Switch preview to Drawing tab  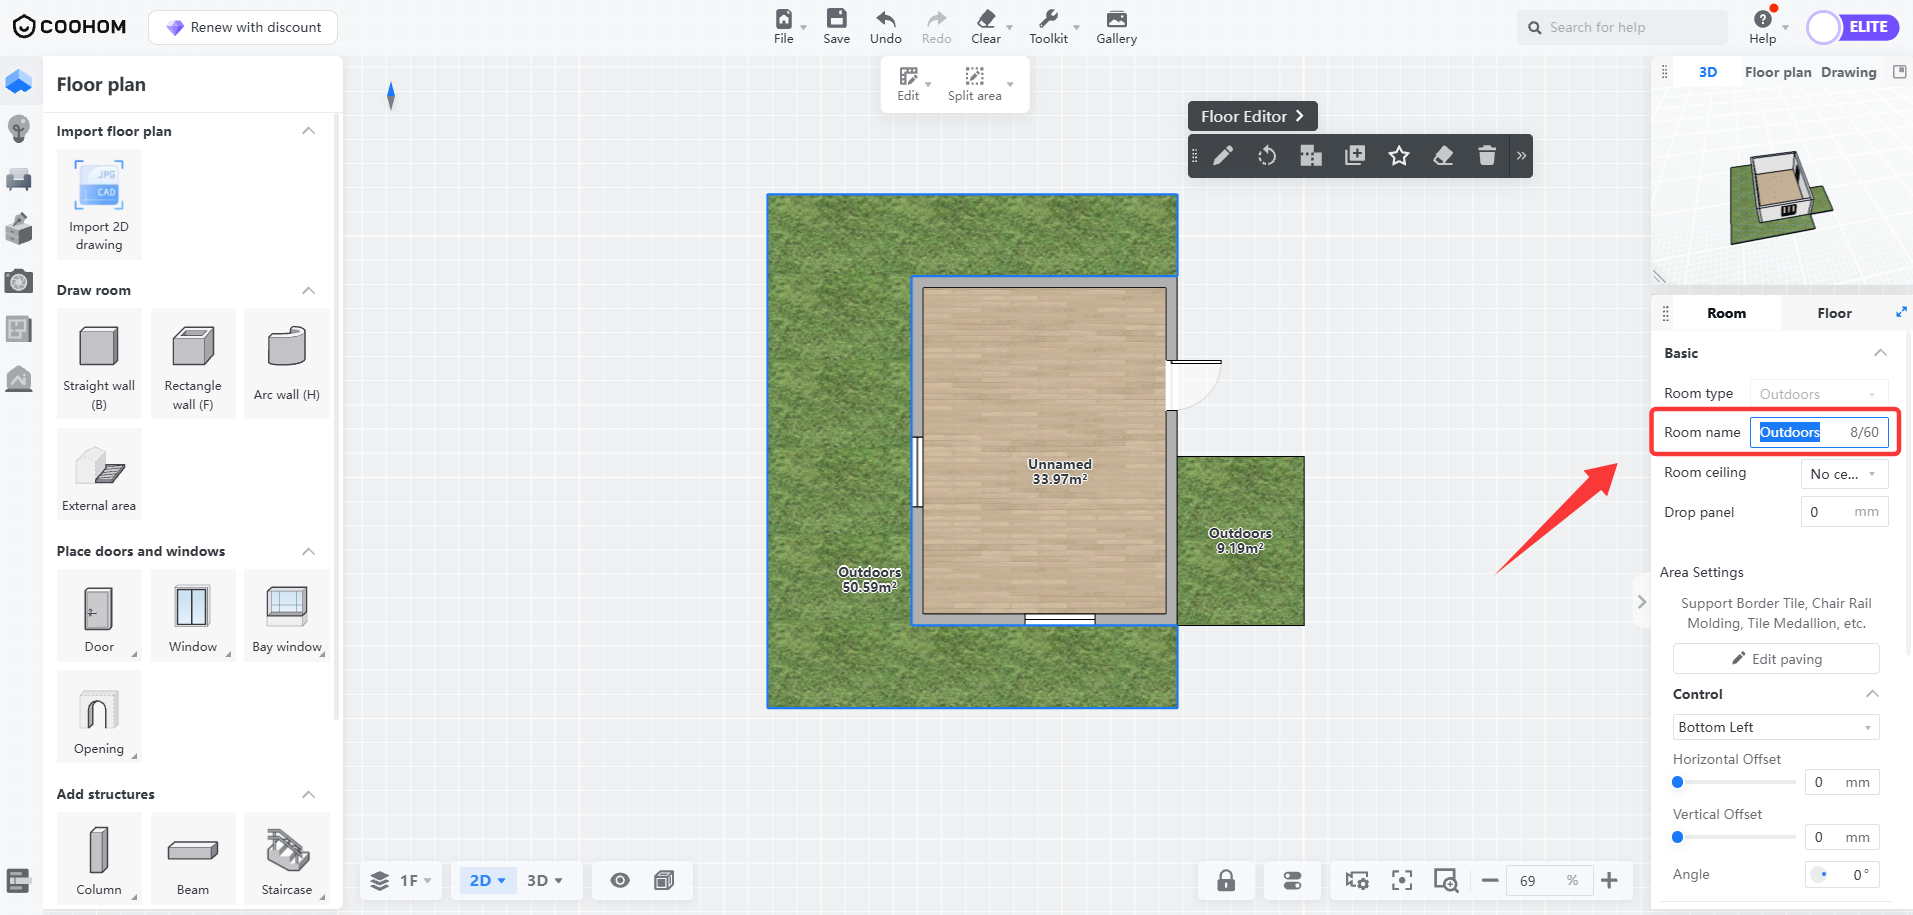[x=1848, y=72]
